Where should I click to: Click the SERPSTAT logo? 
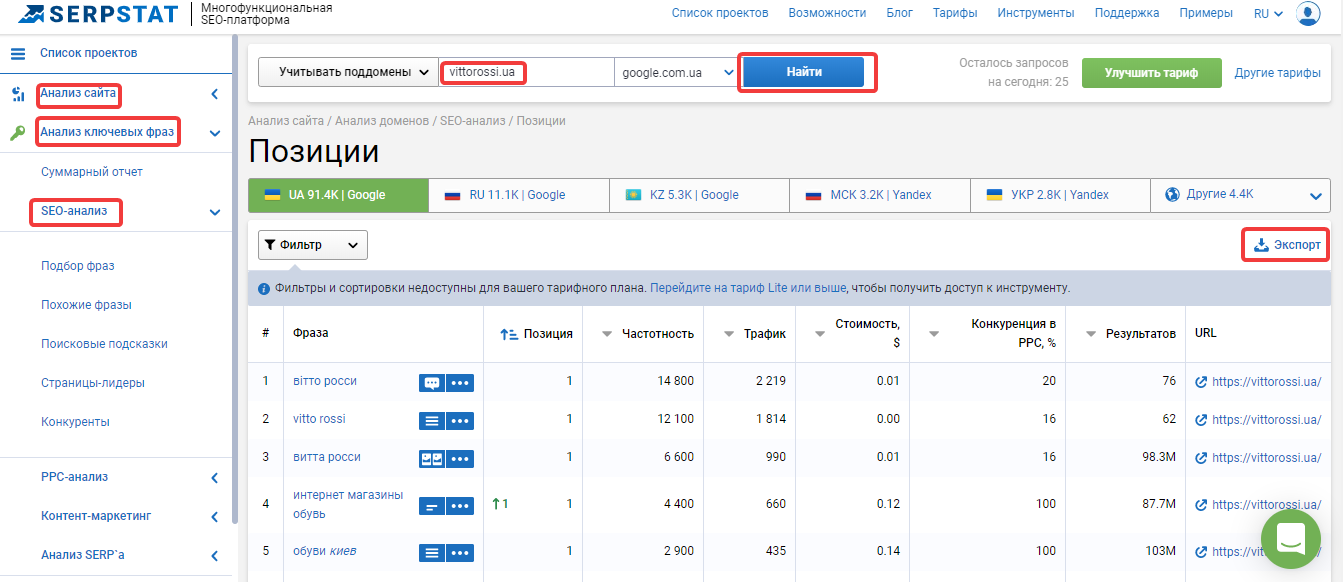[97, 14]
